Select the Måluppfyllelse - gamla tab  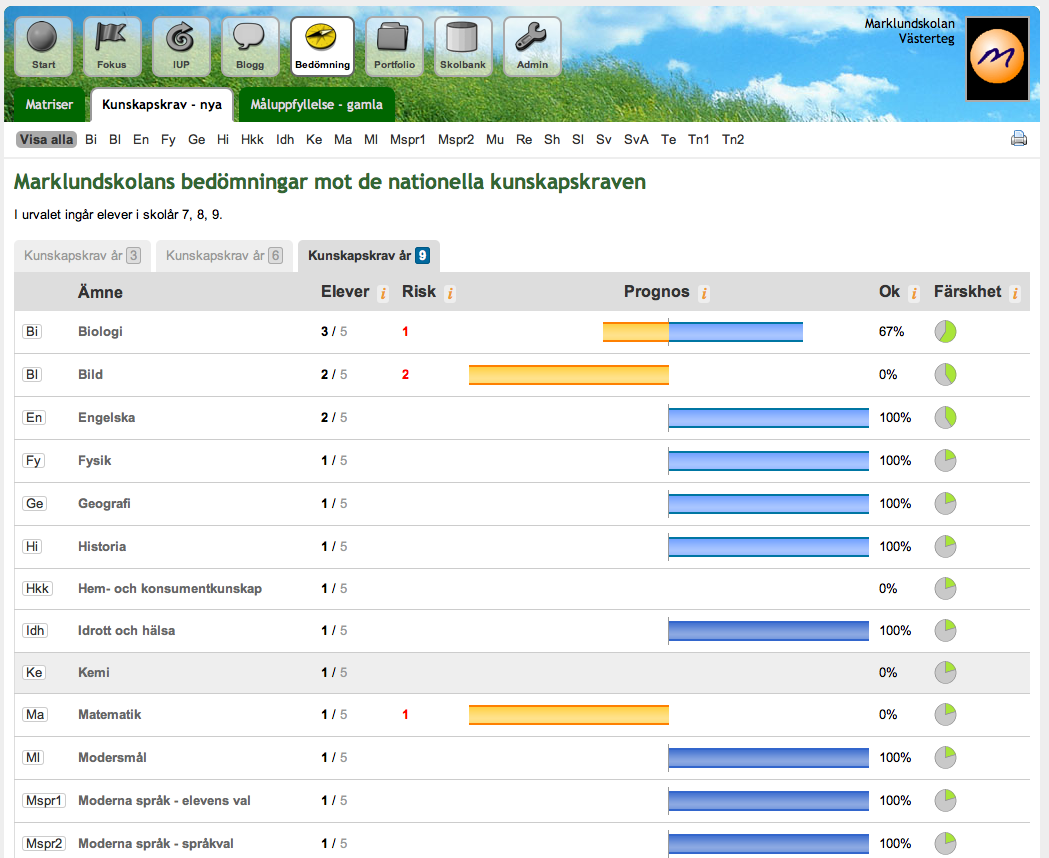tap(316, 104)
